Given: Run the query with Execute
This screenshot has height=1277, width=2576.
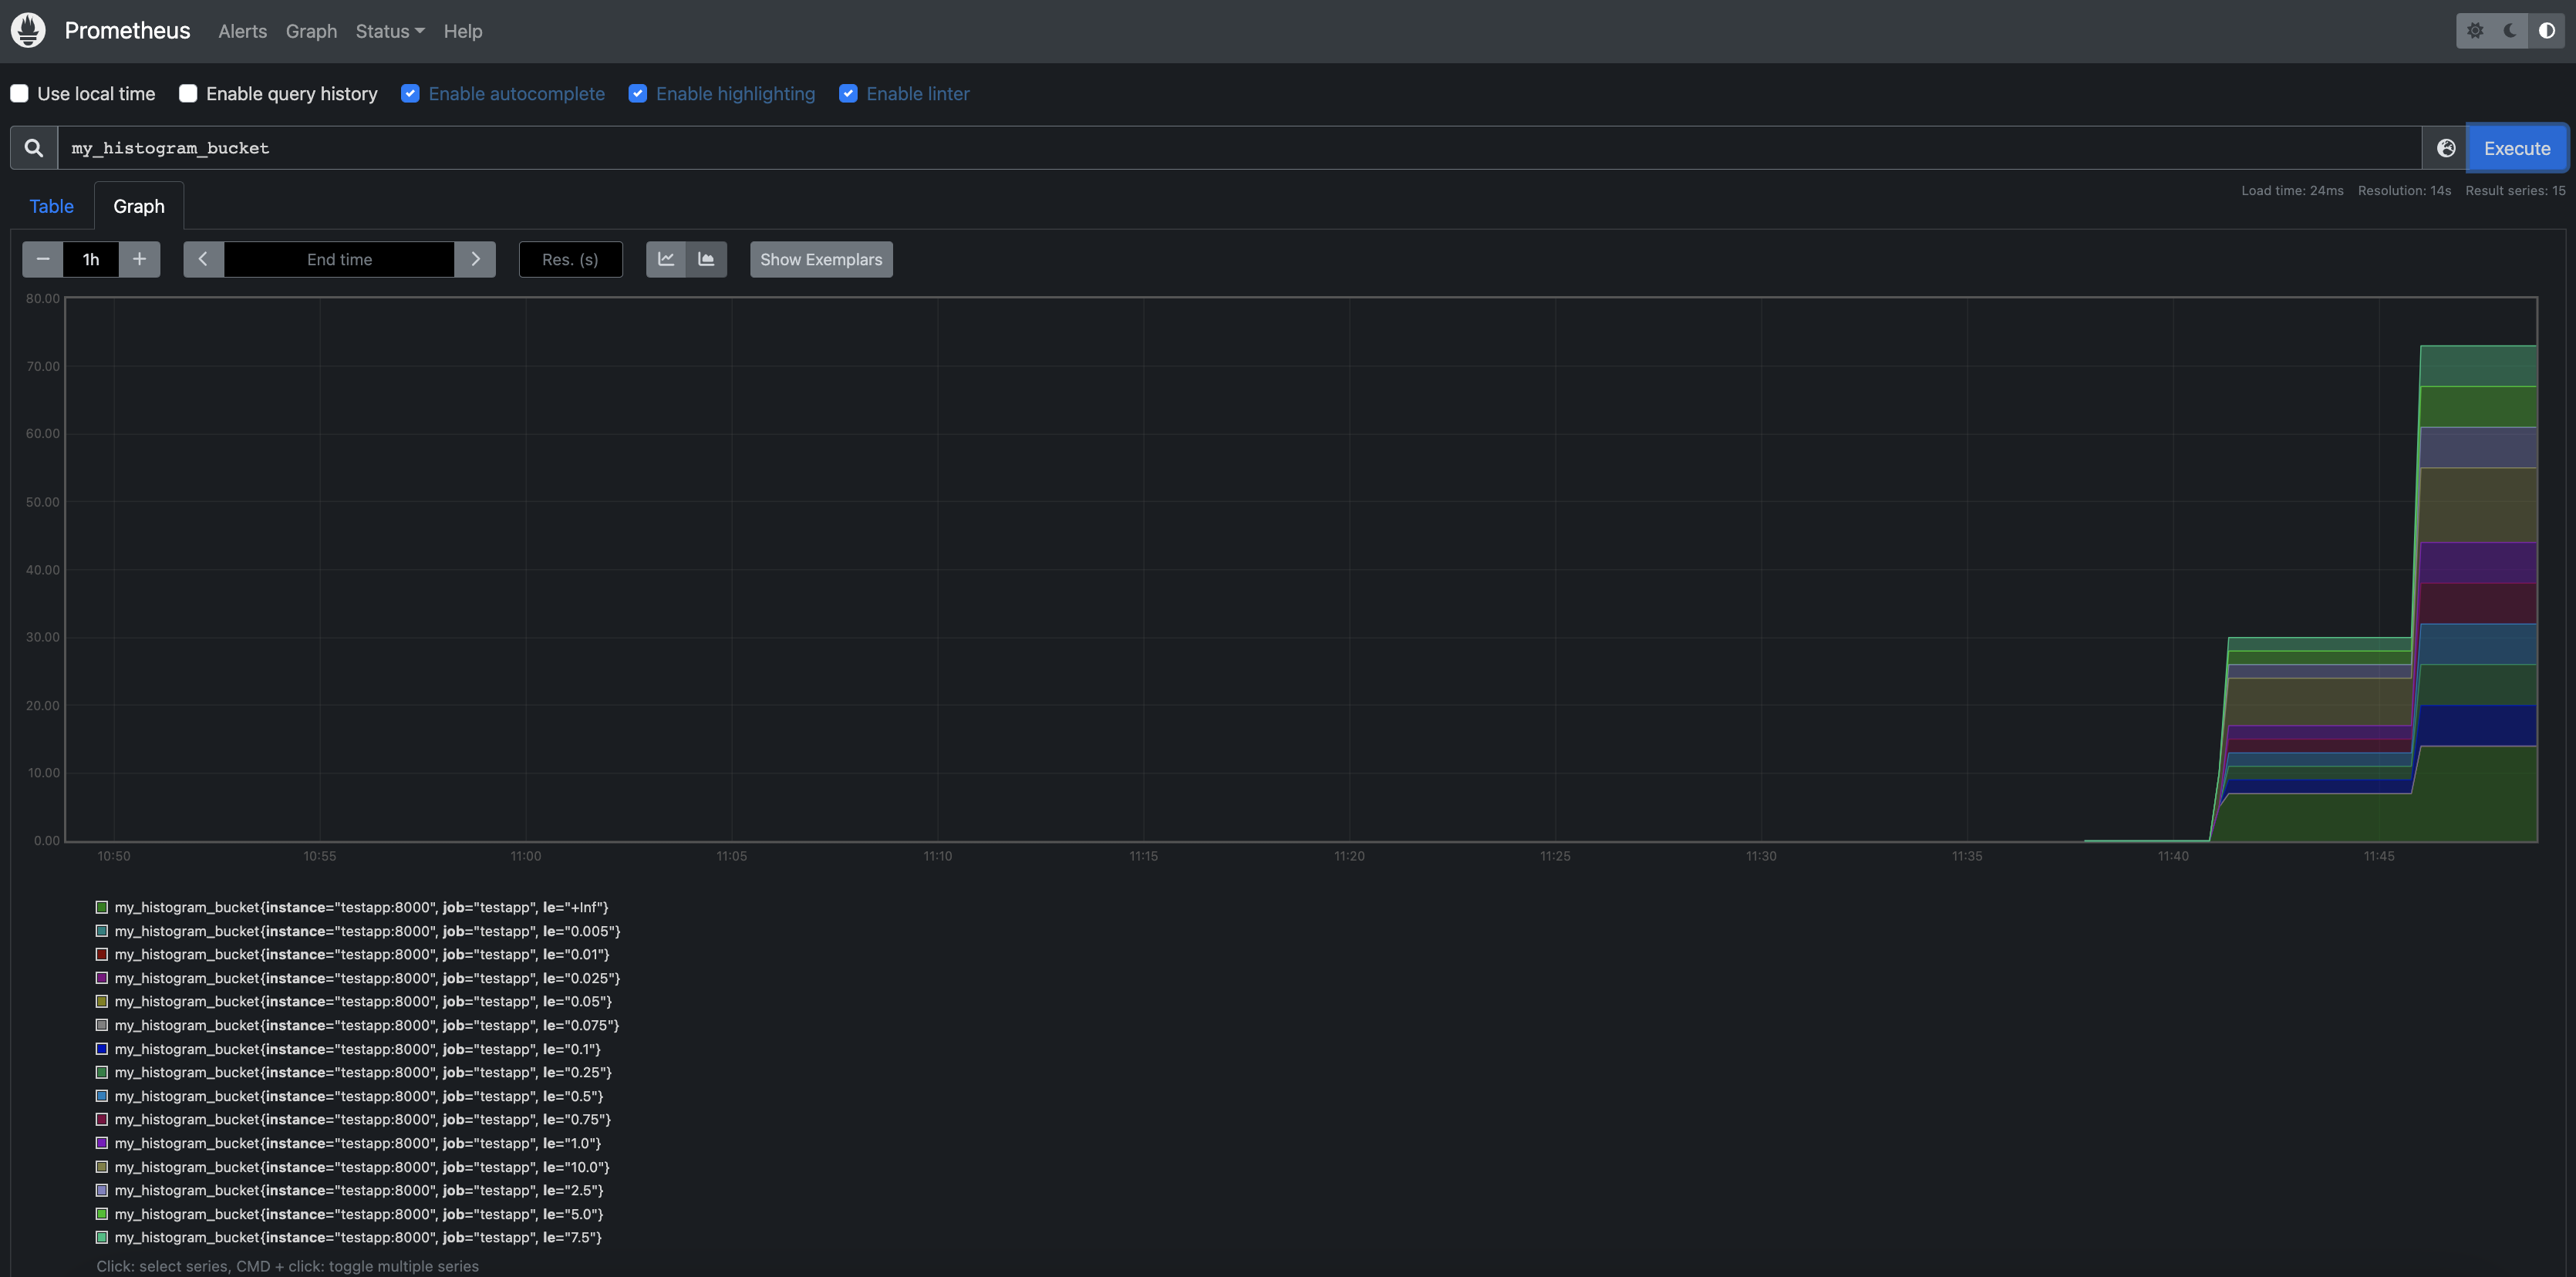Looking at the screenshot, I should point(2517,148).
